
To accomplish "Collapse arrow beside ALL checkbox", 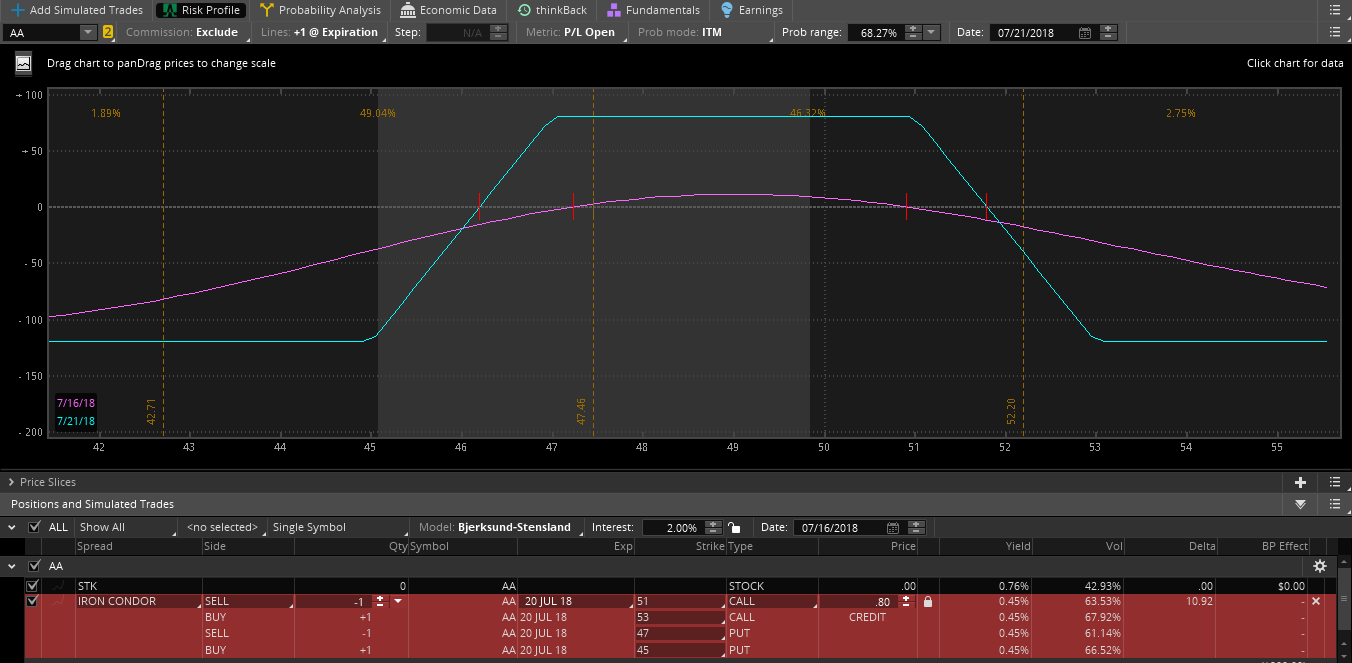I will pos(12,527).
